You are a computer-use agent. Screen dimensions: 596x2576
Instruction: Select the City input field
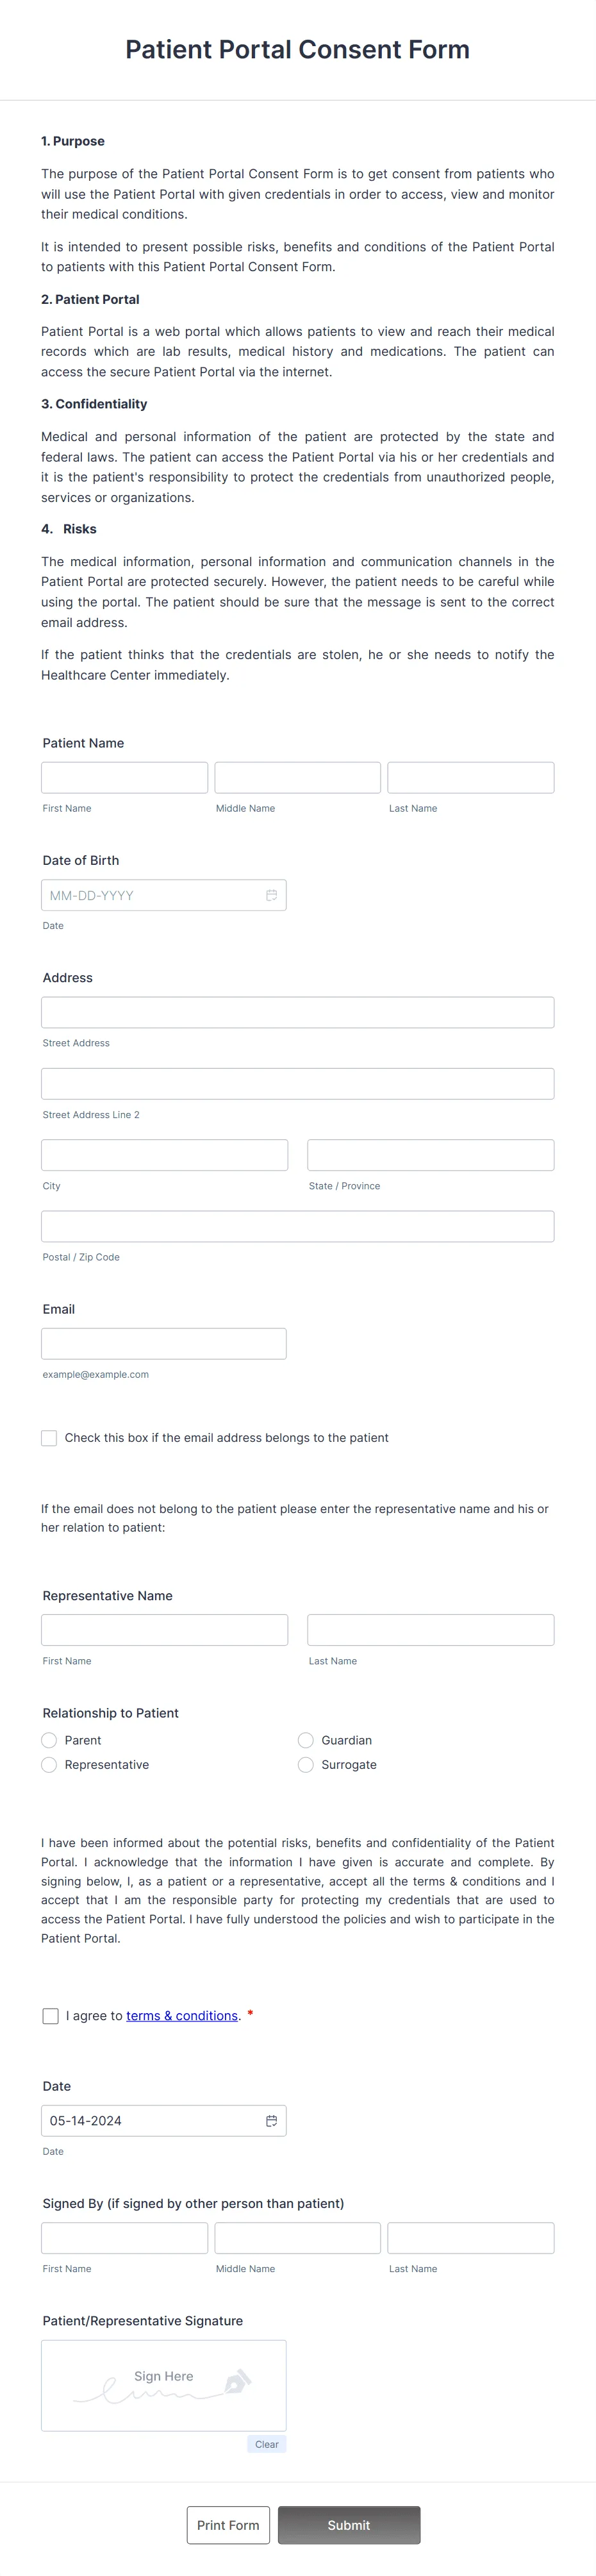[163, 1155]
